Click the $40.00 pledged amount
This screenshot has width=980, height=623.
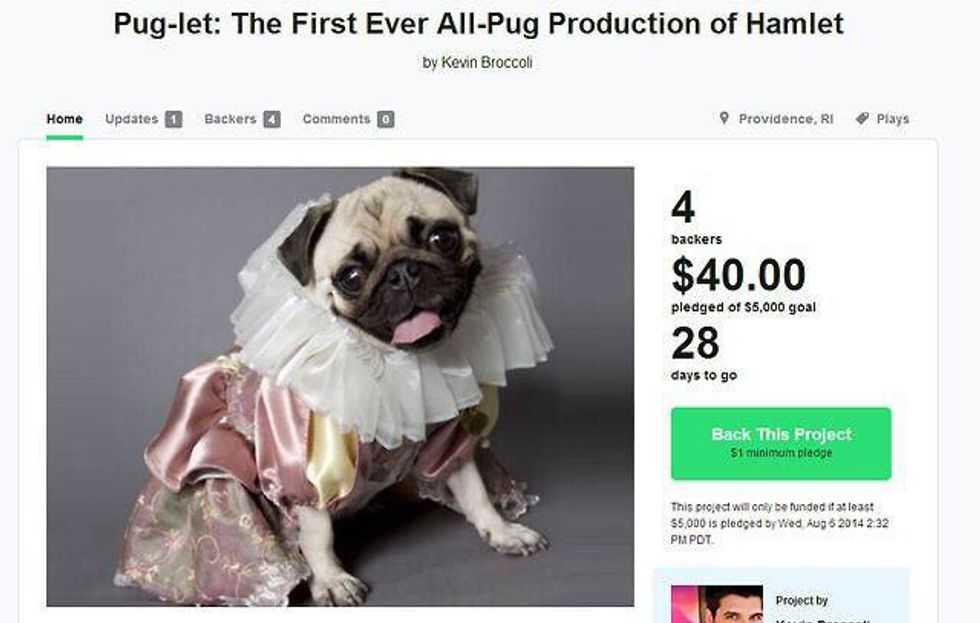point(738,275)
